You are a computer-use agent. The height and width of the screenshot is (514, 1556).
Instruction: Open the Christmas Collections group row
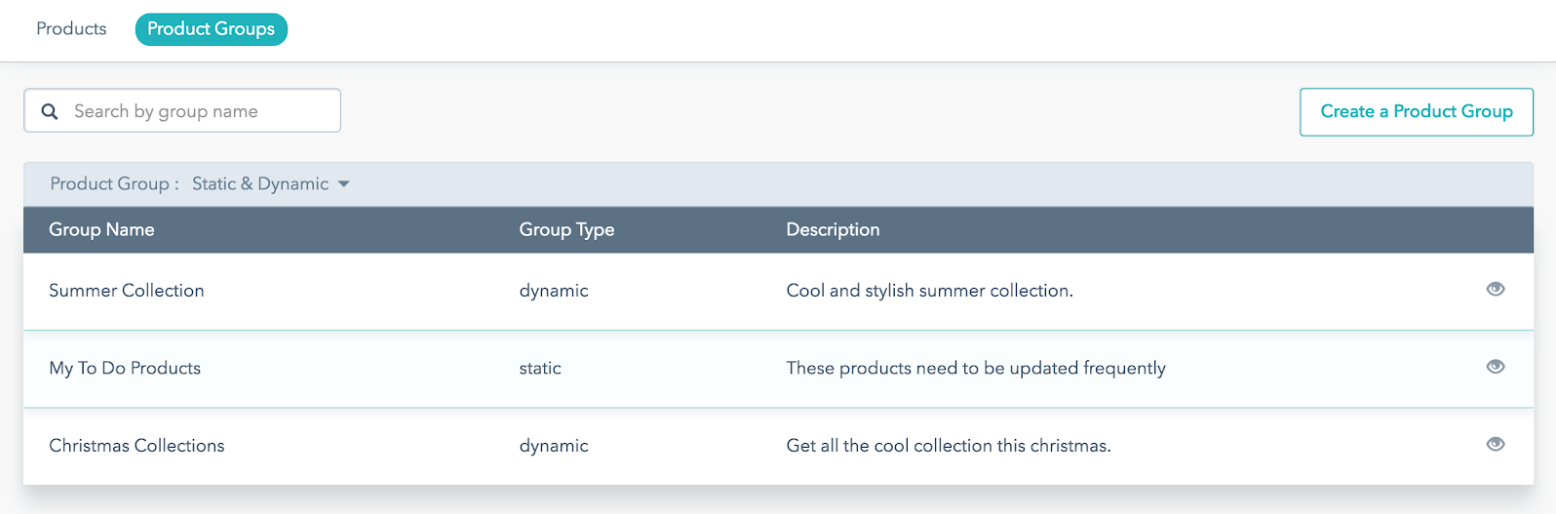[x=778, y=446]
